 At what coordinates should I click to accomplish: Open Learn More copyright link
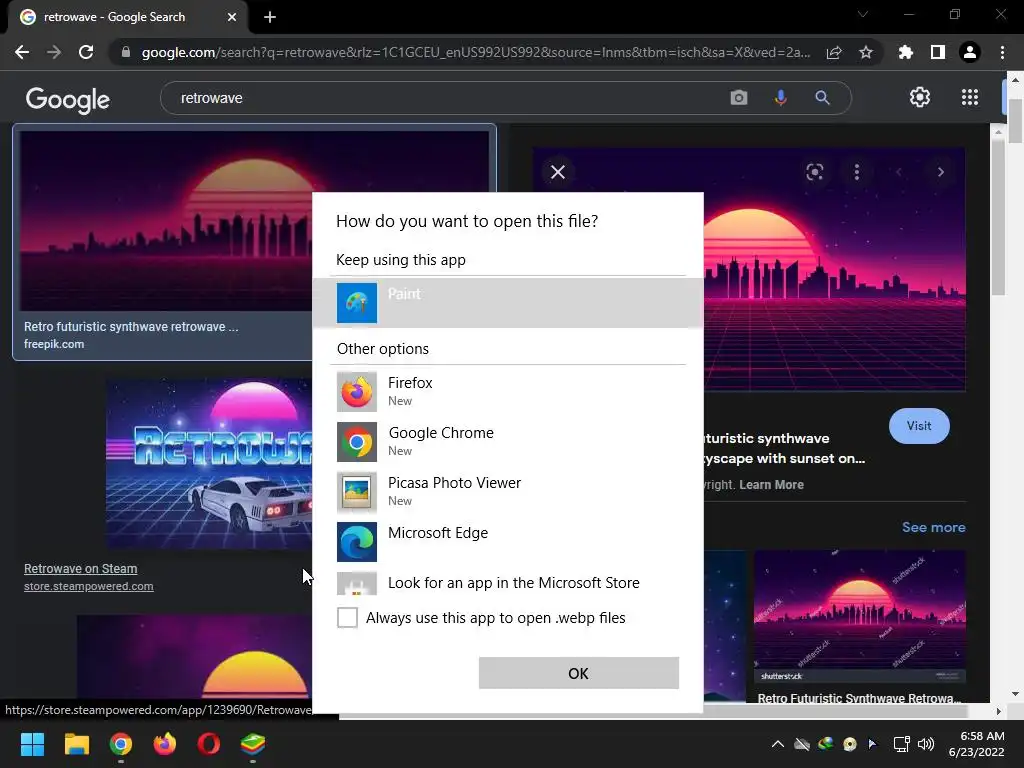coord(771,485)
